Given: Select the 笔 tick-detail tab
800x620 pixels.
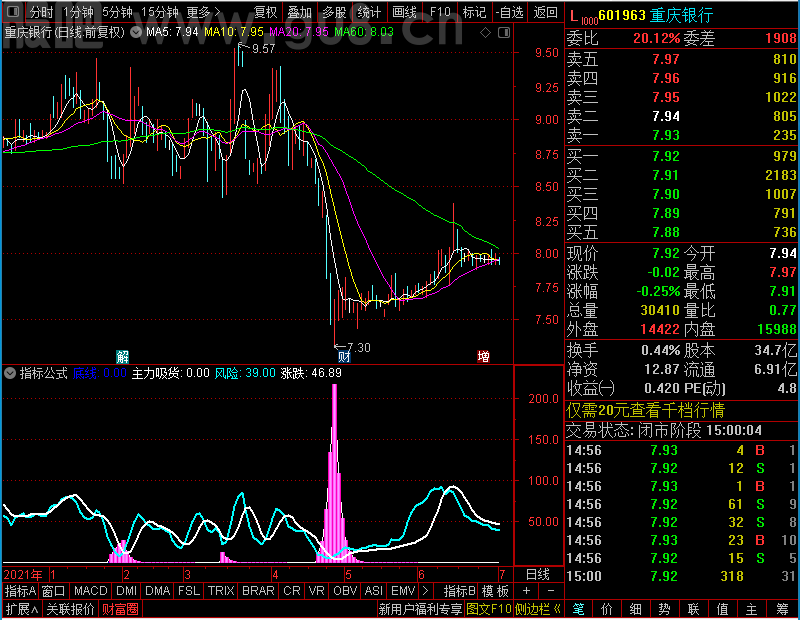Looking at the screenshot, I should point(578,609).
